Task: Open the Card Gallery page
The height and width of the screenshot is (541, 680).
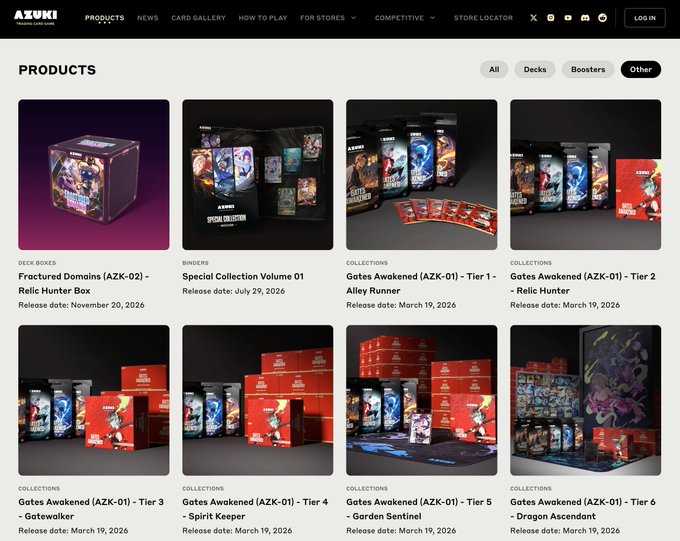Action: coord(198,18)
